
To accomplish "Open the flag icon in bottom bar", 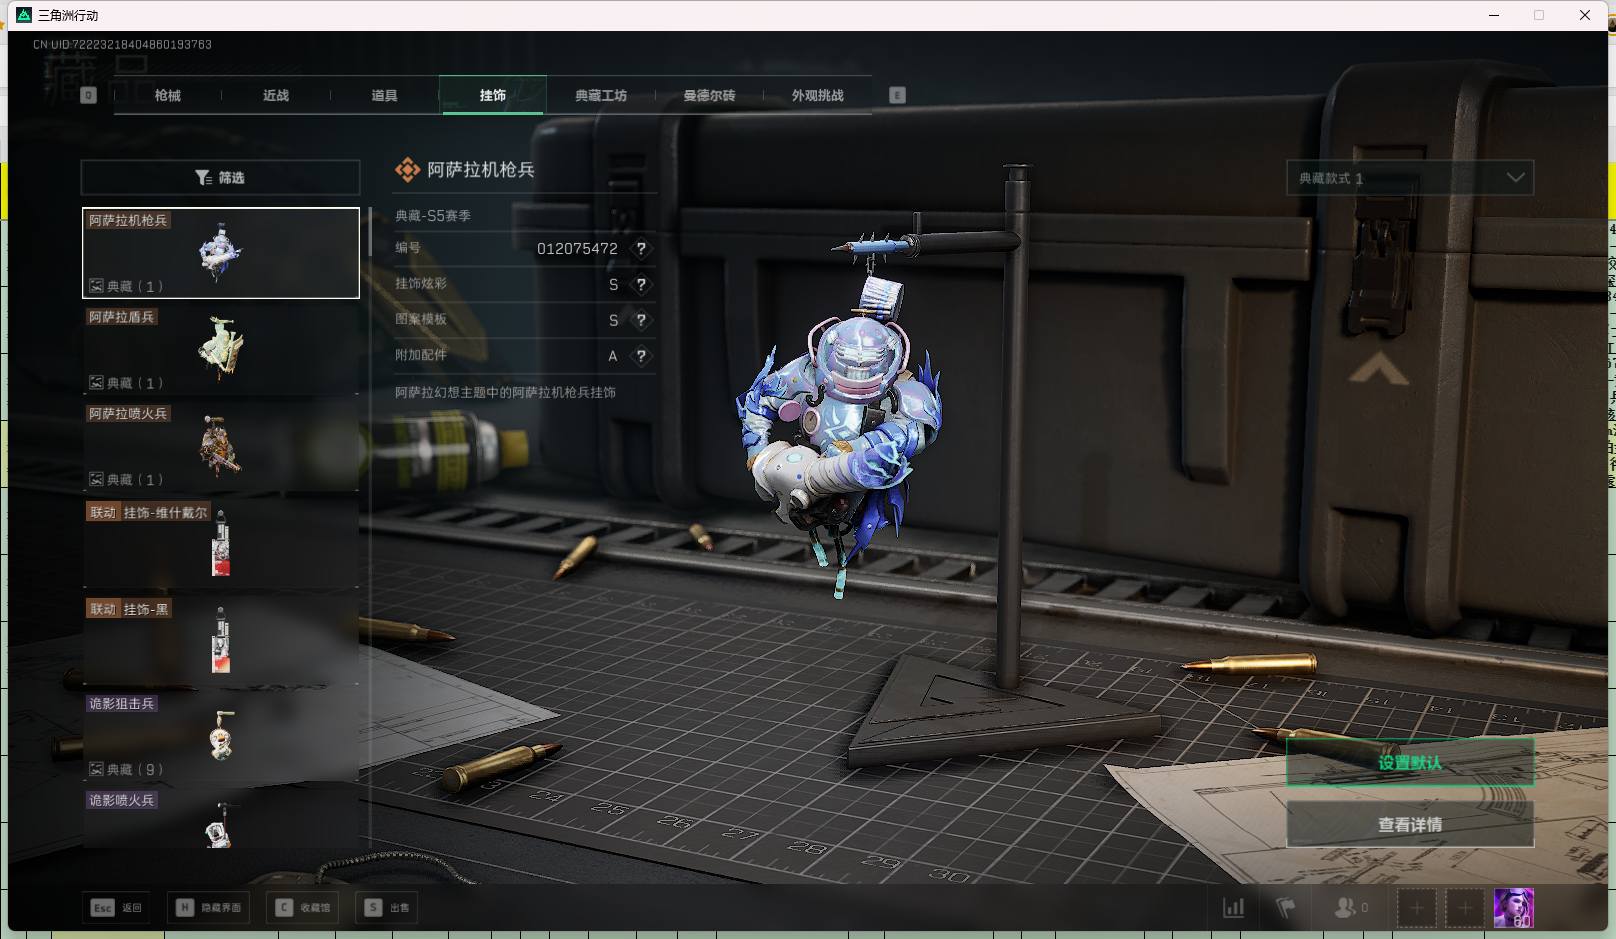I will point(1286,908).
